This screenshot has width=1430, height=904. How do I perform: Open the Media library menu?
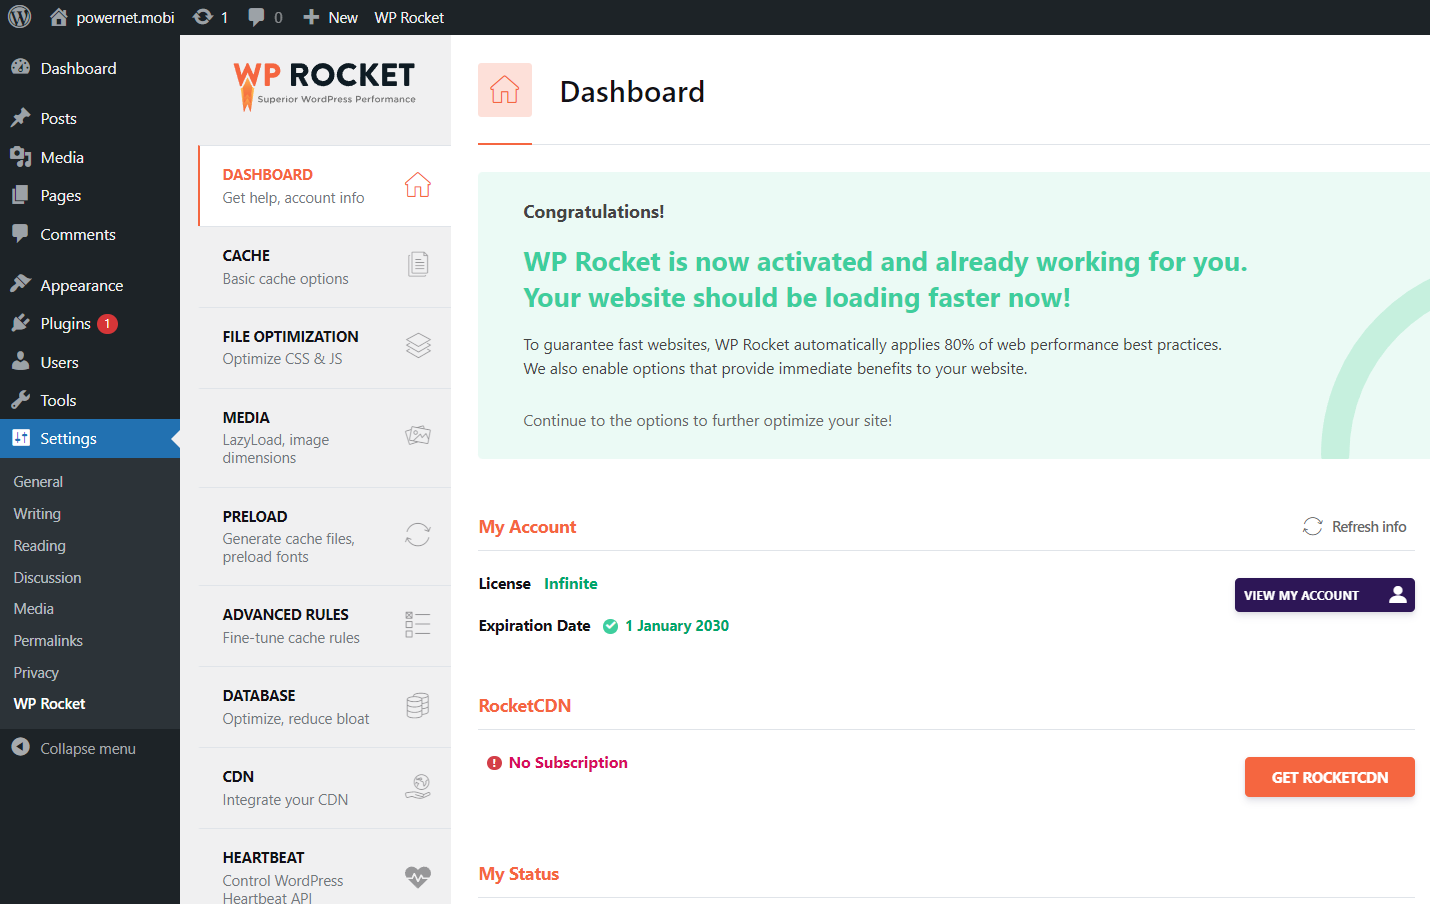[x=90, y=157]
